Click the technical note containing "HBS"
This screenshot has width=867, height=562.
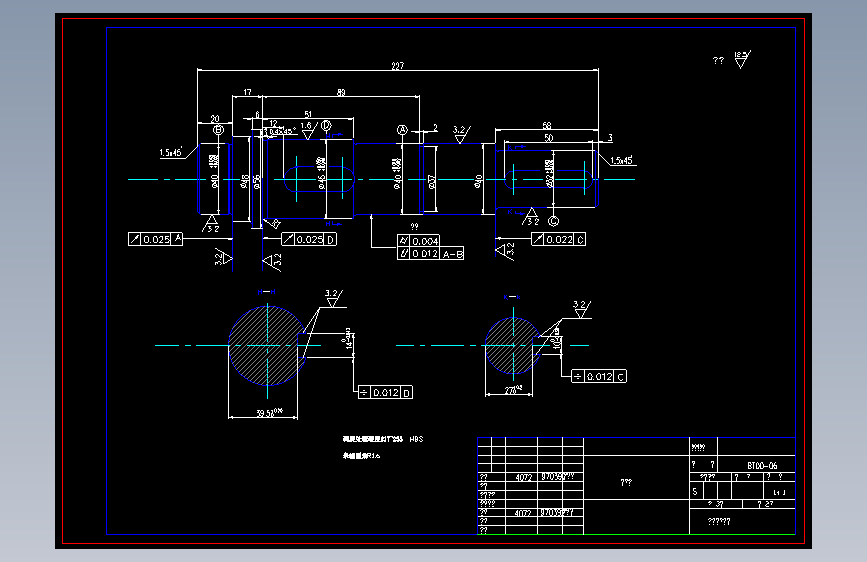383,439
